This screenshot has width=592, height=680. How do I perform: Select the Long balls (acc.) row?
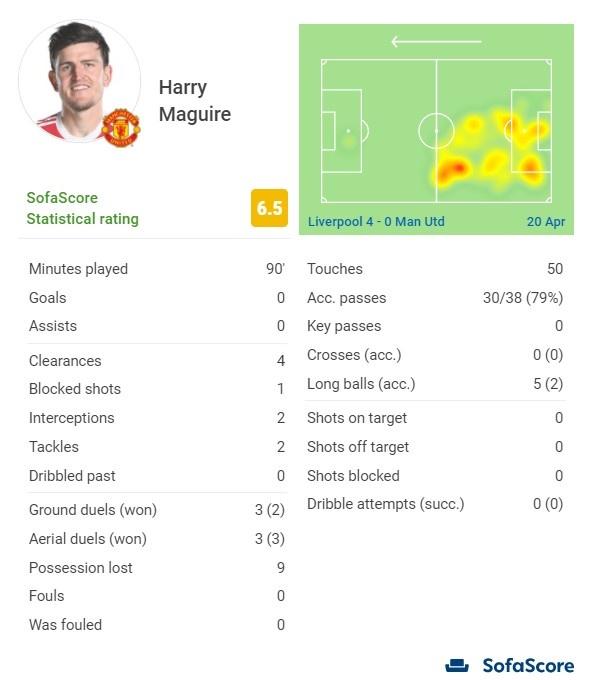pos(435,384)
